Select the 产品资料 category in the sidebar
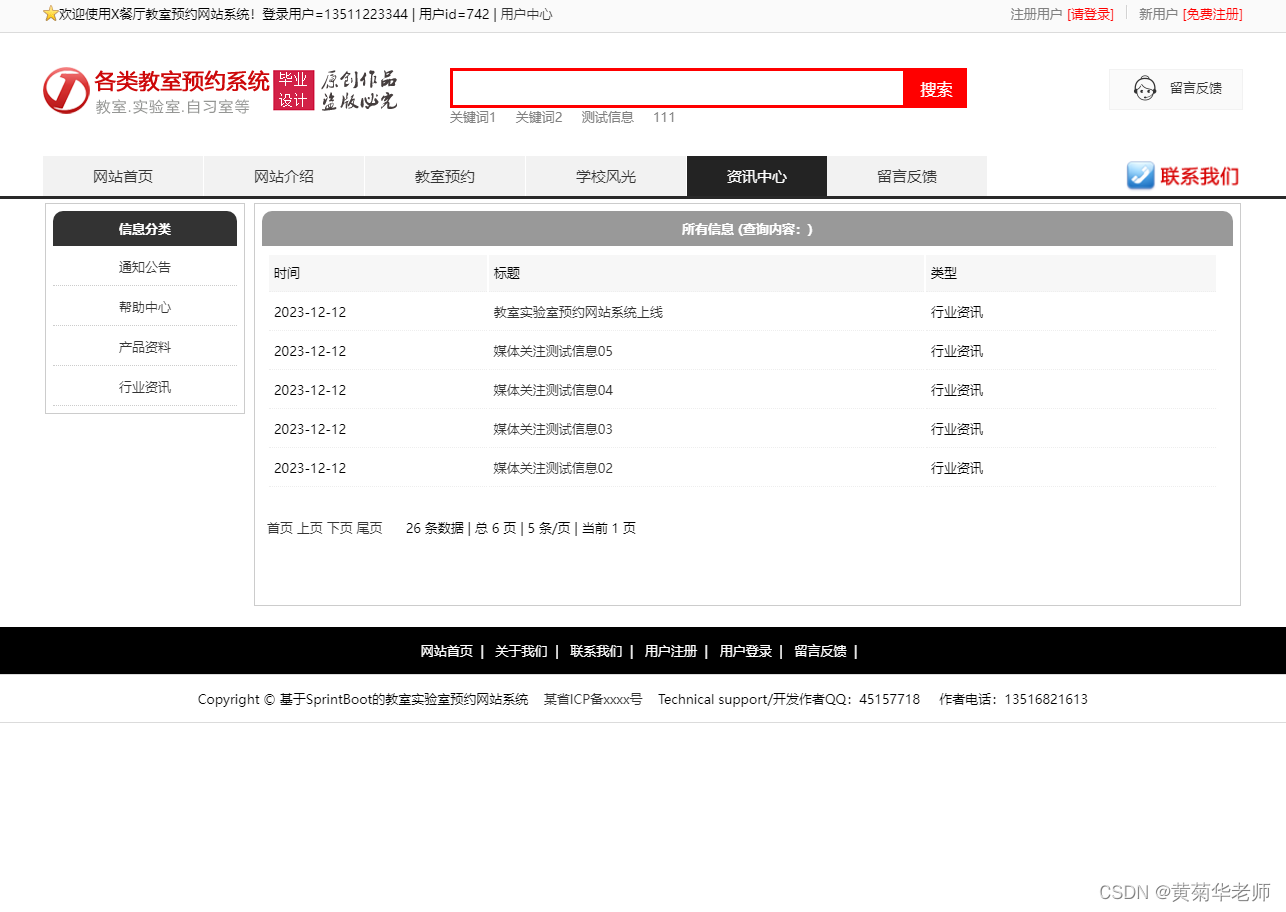 coord(145,347)
